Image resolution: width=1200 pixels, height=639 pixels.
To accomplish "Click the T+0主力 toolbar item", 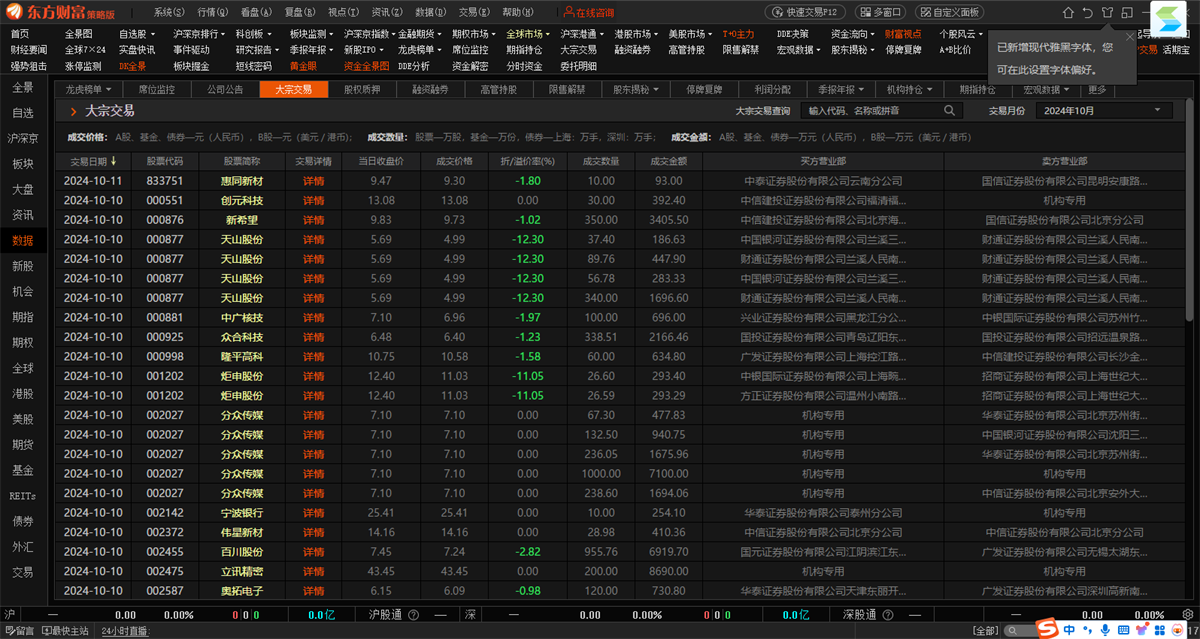I will click(x=738, y=34).
